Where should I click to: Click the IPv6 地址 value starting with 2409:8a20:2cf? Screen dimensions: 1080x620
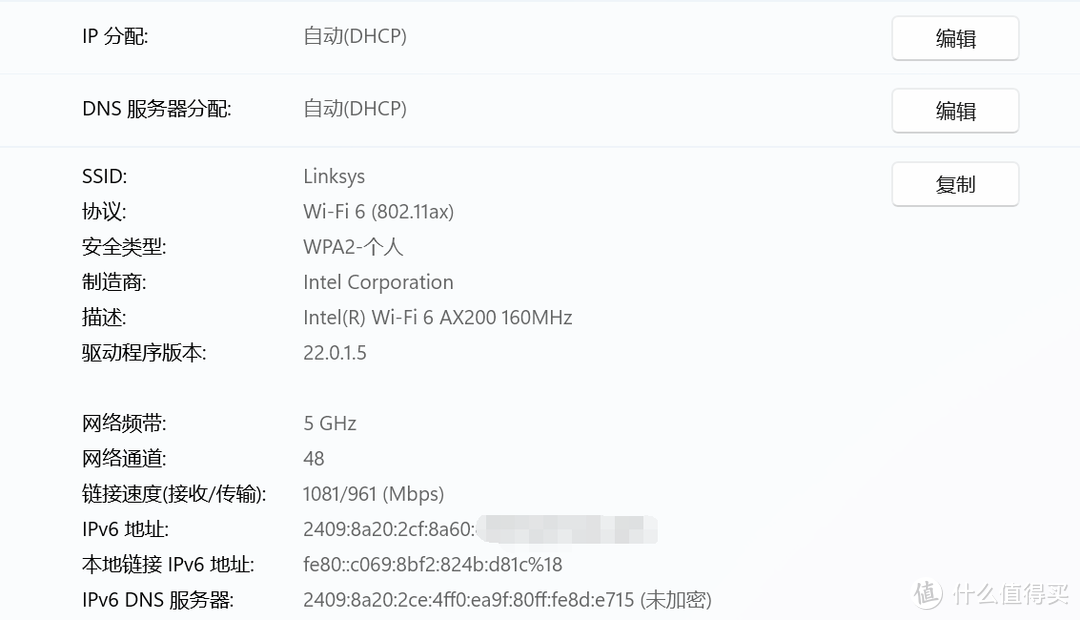[388, 529]
